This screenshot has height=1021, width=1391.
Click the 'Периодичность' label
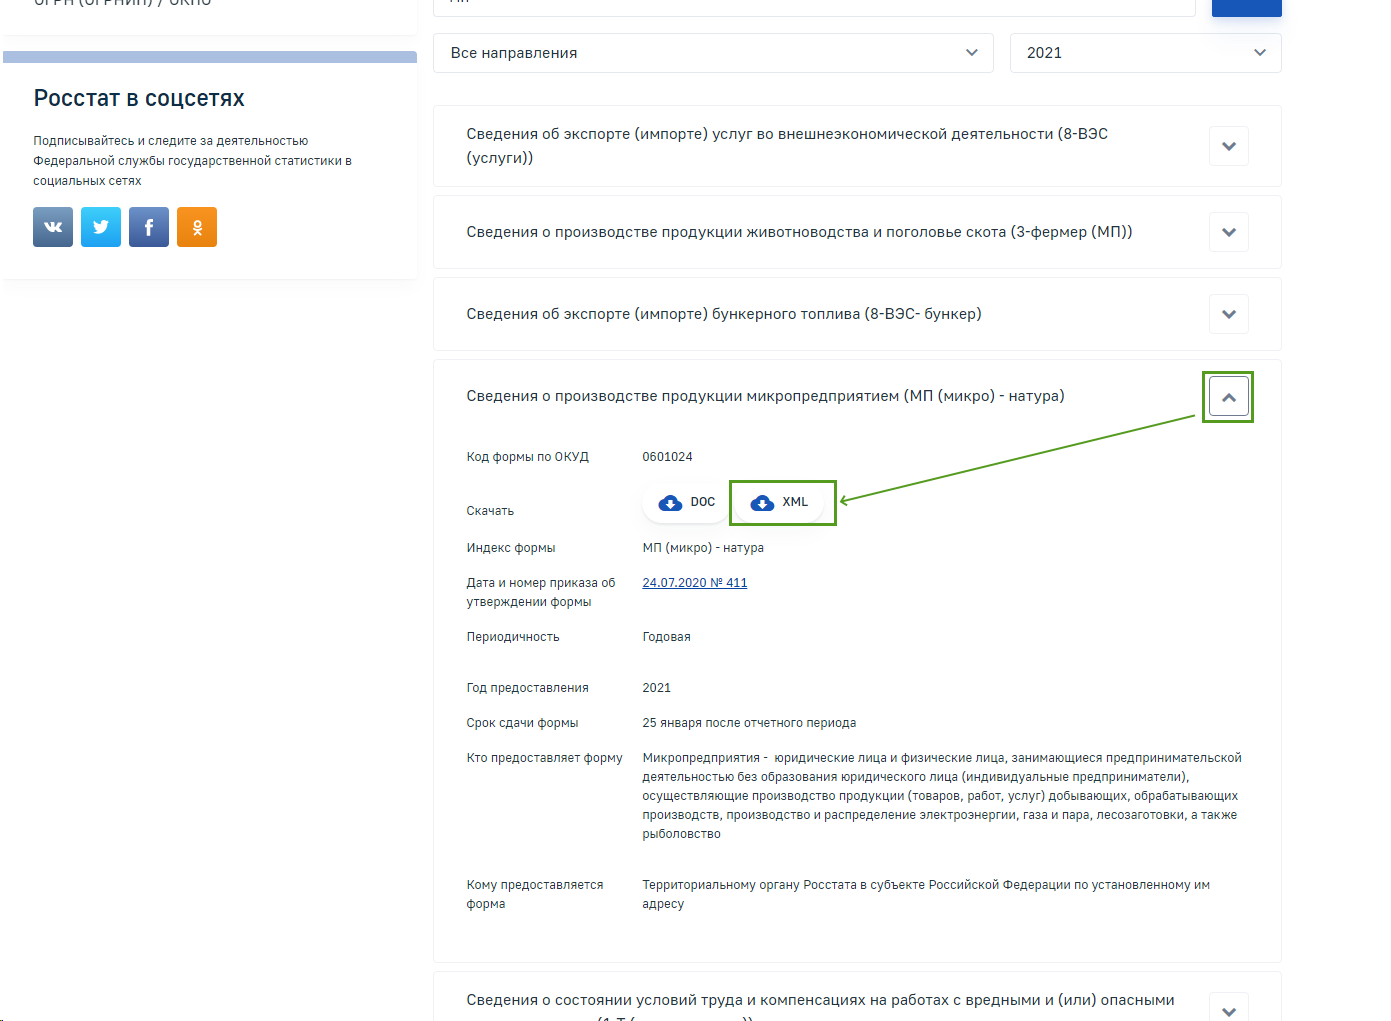(x=513, y=637)
